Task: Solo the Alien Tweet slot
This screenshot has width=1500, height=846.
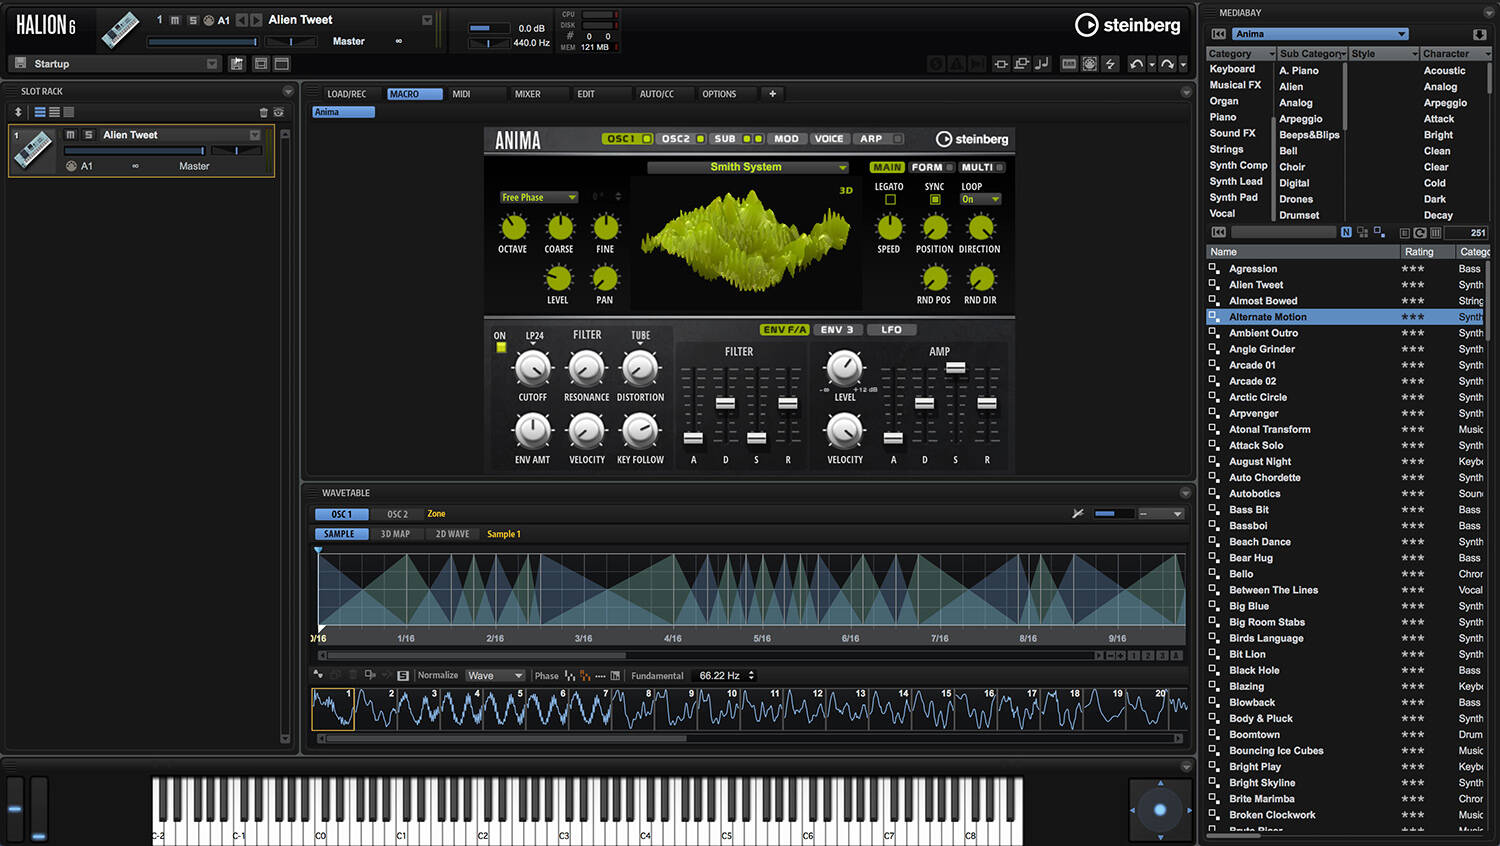Action: pos(85,134)
